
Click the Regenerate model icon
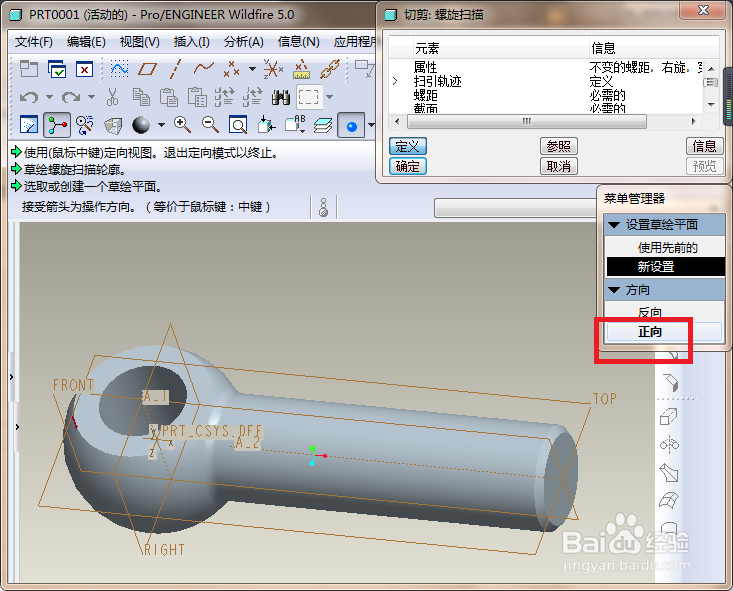tap(224, 97)
